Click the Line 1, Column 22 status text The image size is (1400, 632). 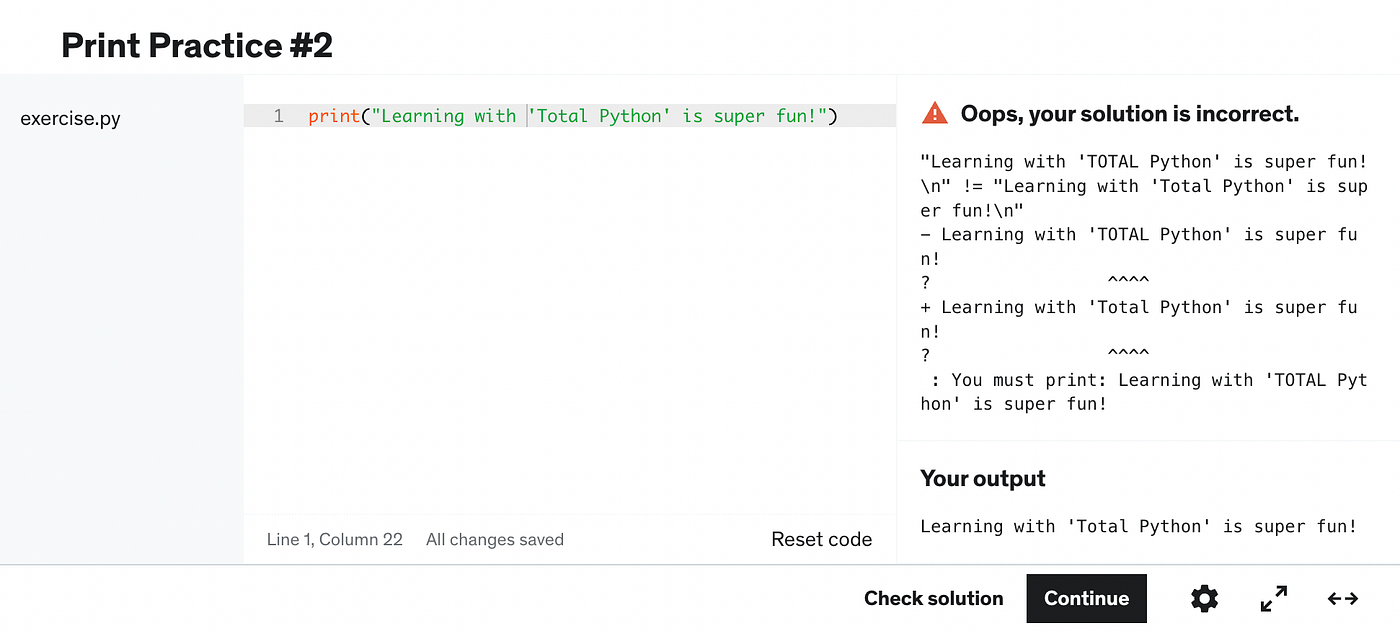point(334,539)
